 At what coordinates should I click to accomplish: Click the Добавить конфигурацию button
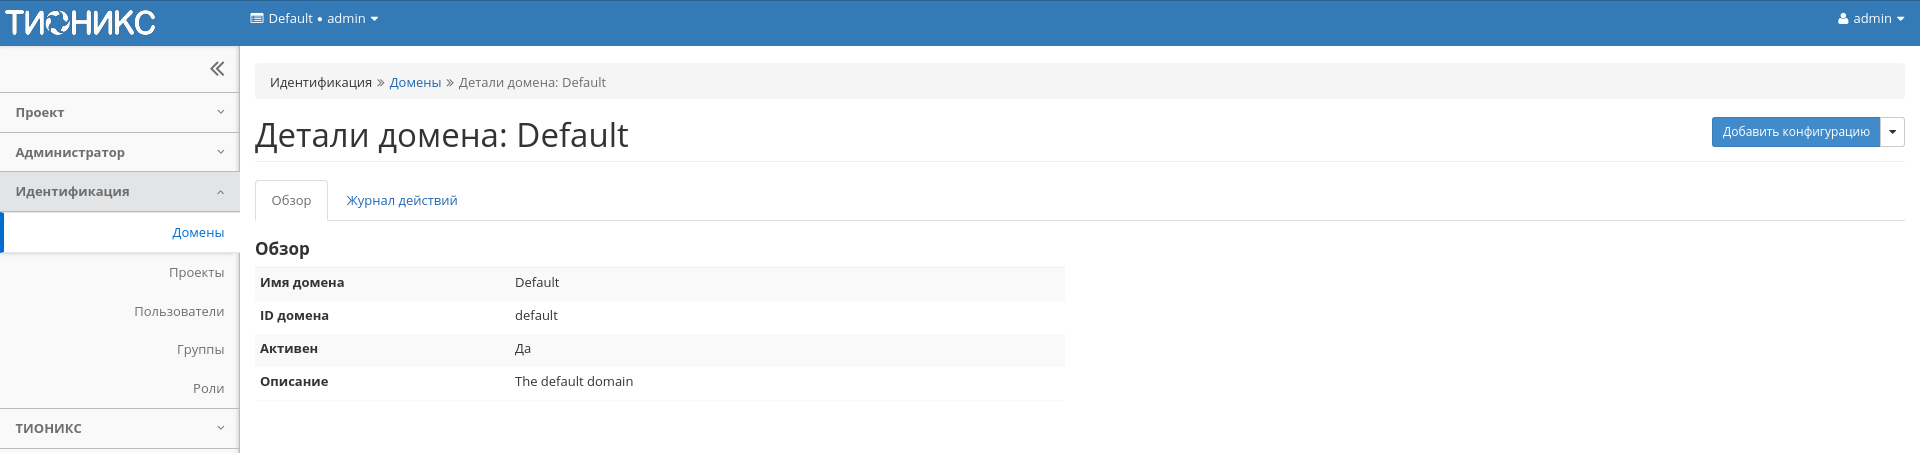pyautogui.click(x=1795, y=132)
